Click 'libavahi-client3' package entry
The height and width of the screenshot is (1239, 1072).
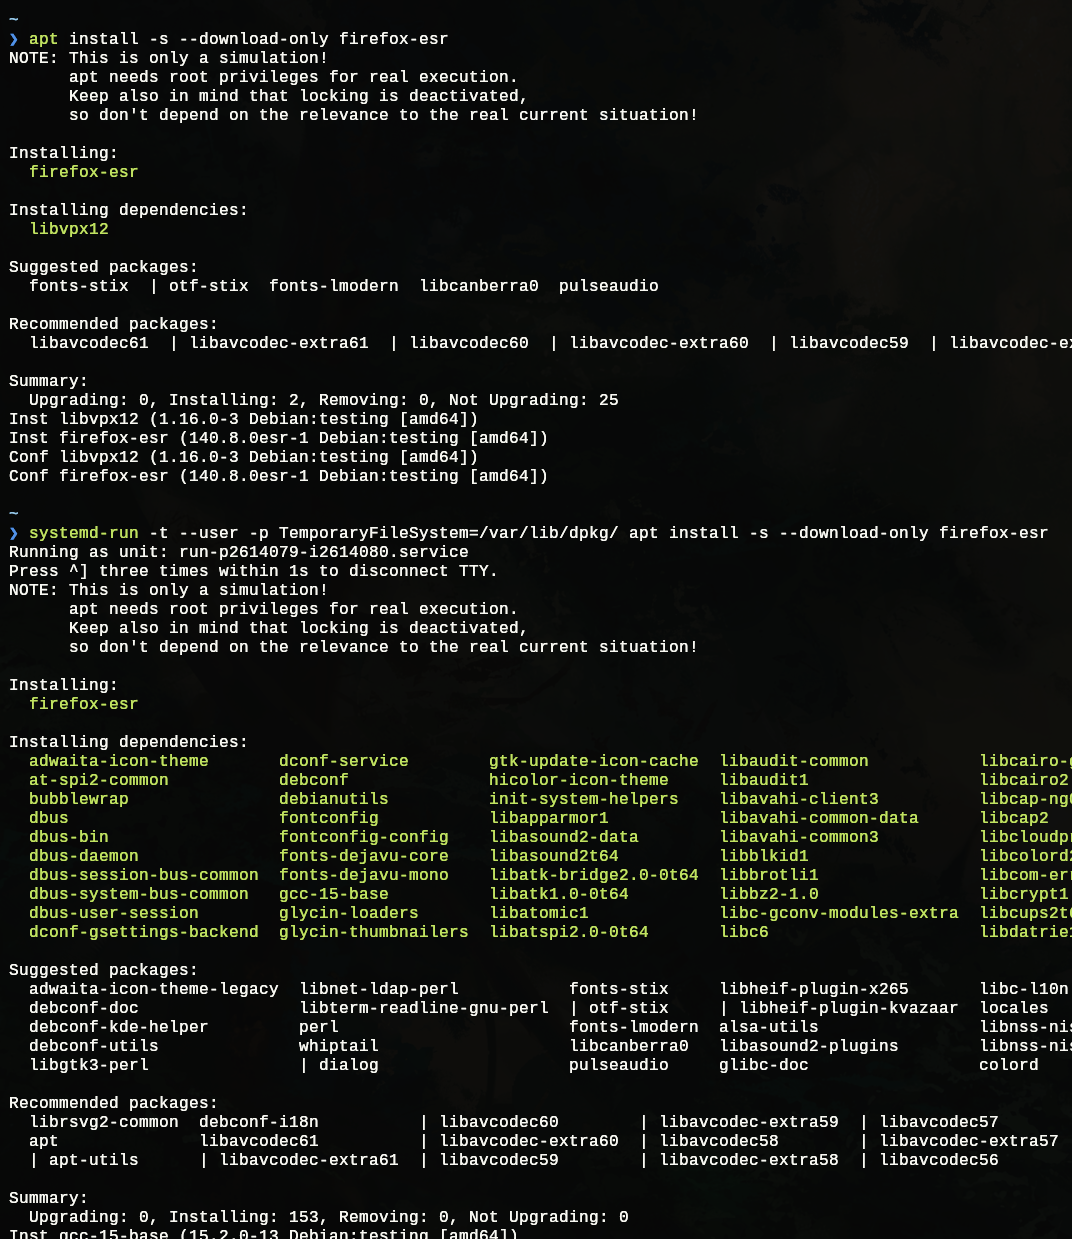pos(799,799)
